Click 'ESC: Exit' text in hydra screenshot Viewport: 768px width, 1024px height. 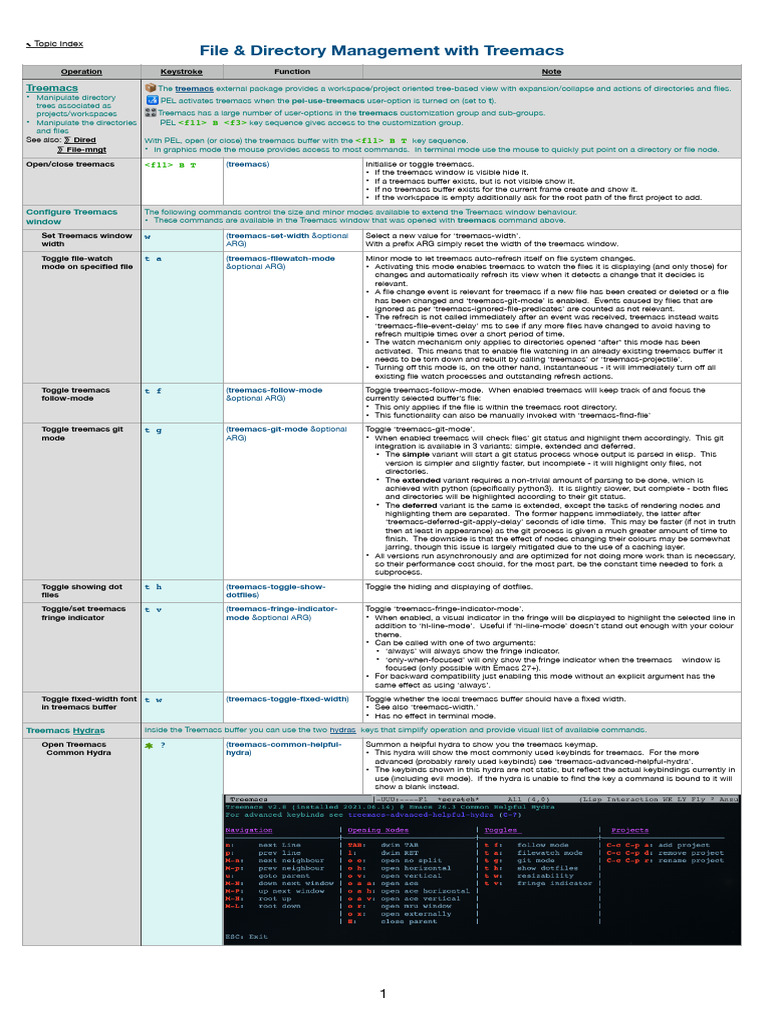tap(246, 936)
